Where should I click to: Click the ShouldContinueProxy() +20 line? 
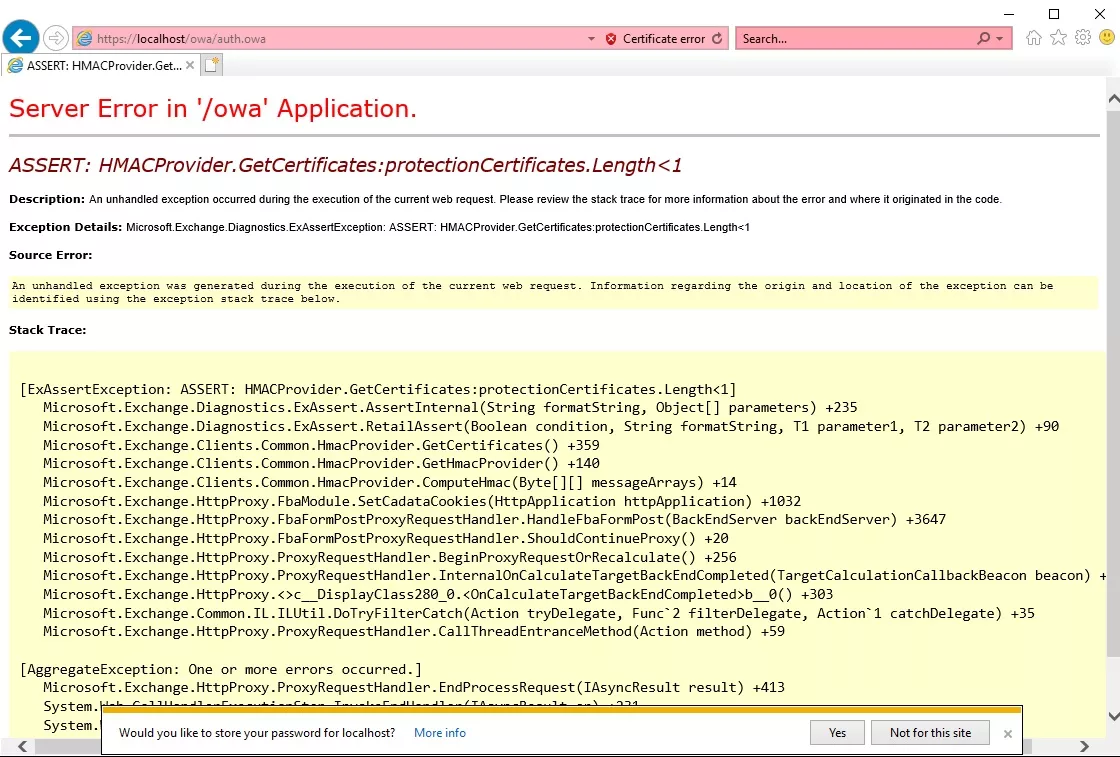tap(386, 538)
